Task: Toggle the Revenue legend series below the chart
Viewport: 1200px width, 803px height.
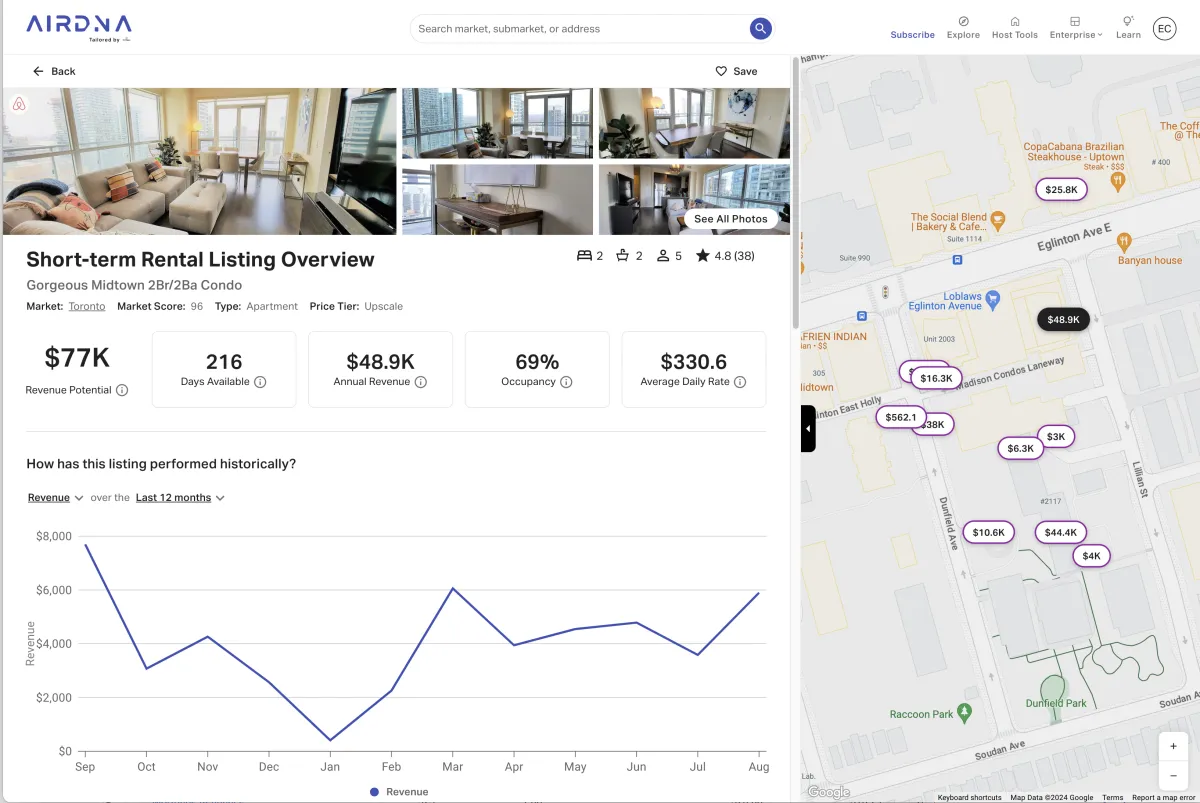Action: (x=399, y=792)
